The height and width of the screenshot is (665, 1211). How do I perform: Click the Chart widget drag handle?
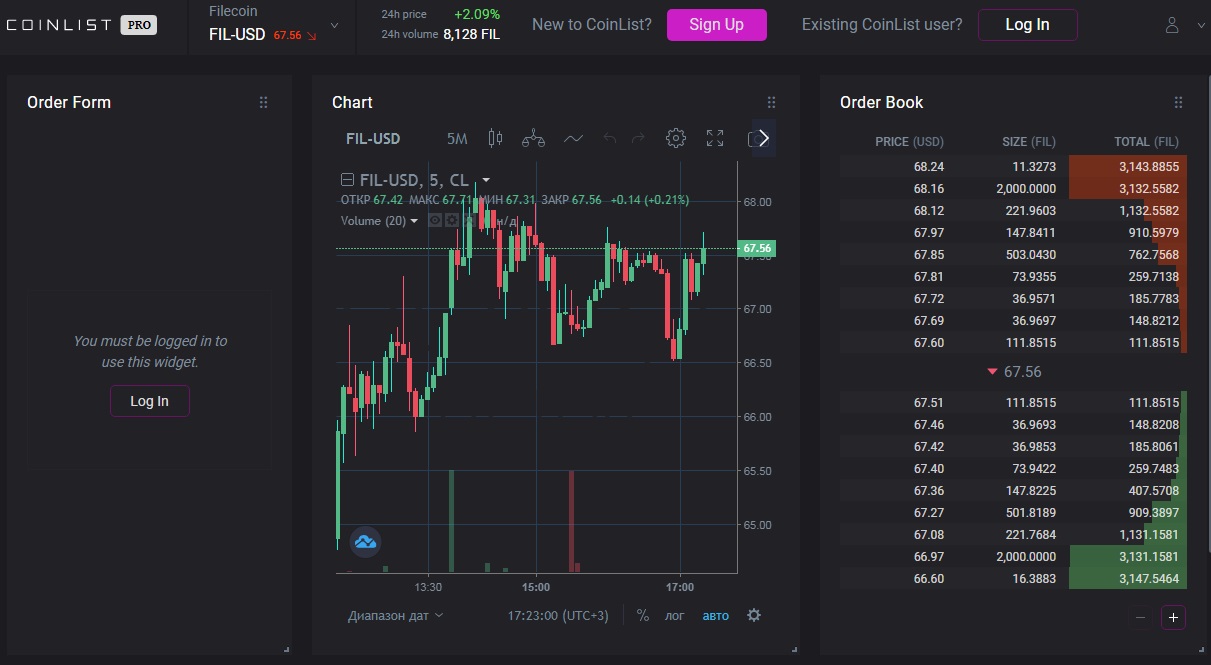(x=771, y=102)
